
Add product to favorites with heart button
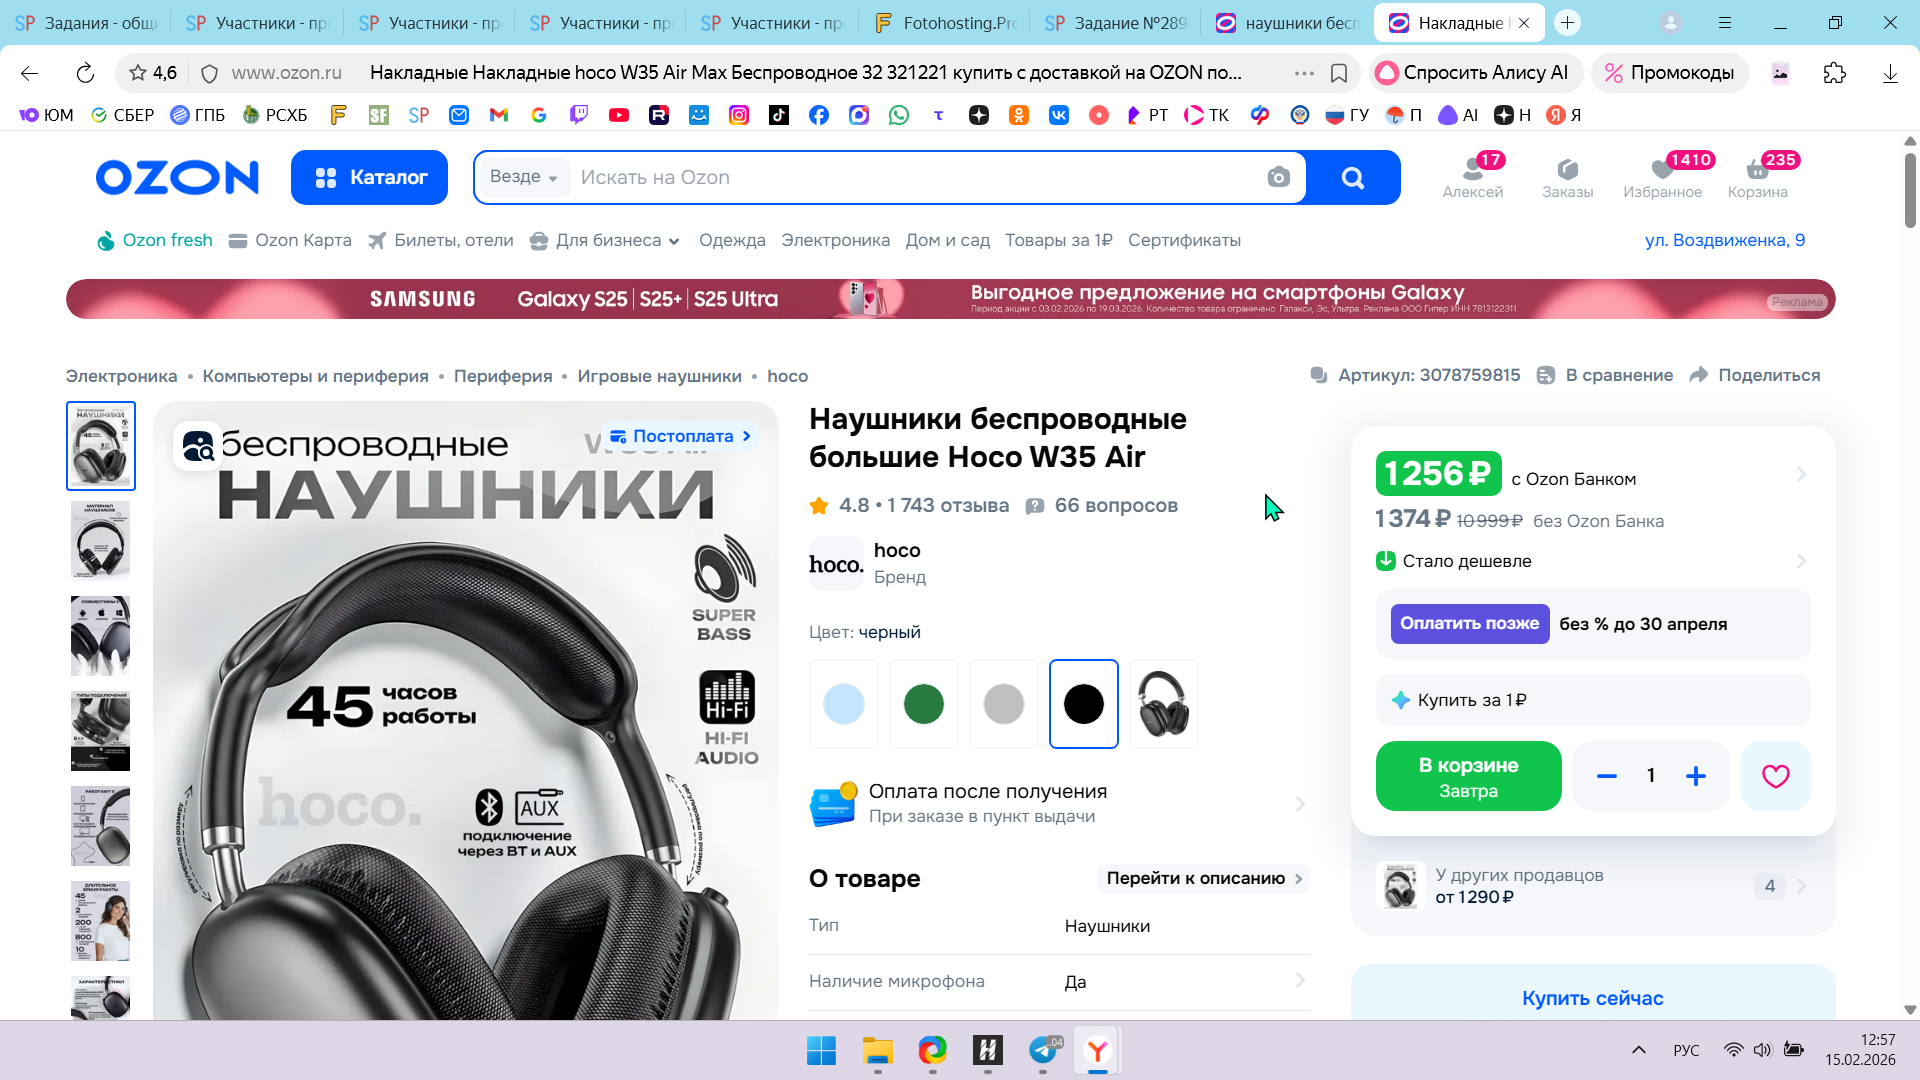[1775, 776]
